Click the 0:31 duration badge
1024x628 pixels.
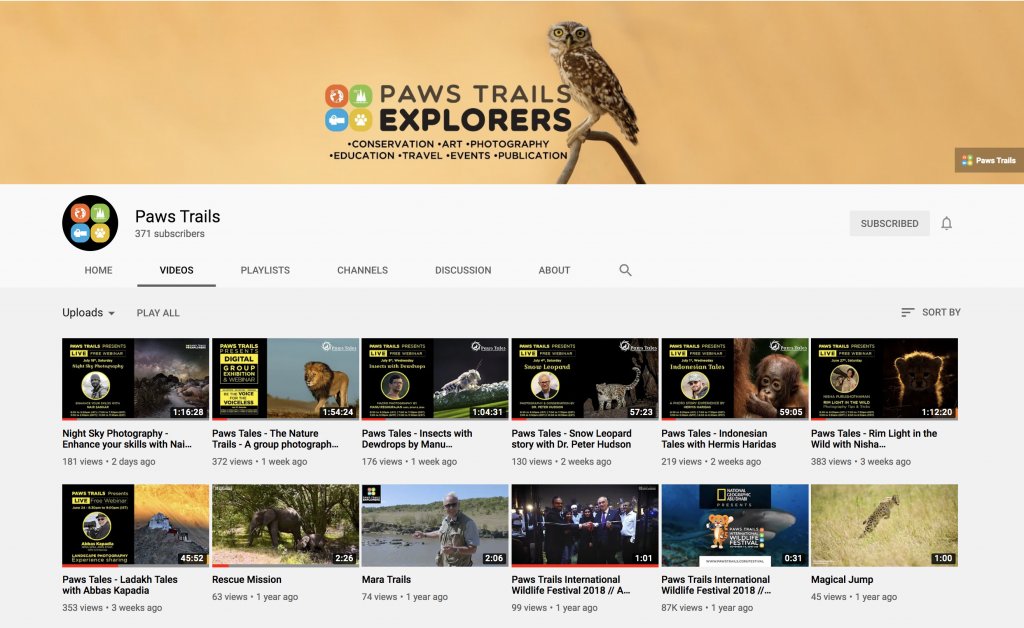(793, 558)
